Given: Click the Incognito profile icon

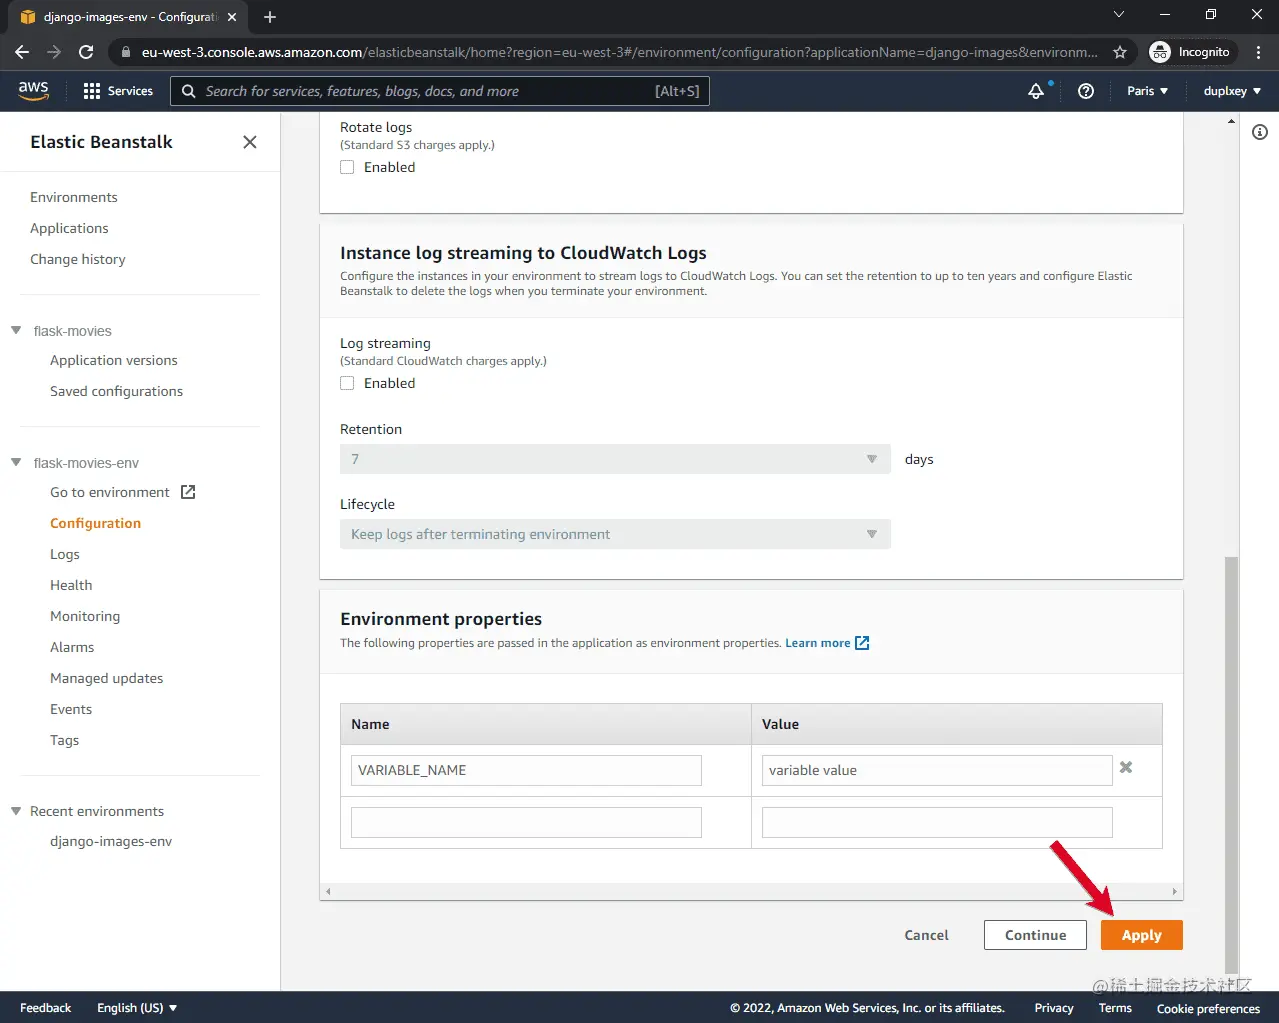Looking at the screenshot, I should [1160, 51].
